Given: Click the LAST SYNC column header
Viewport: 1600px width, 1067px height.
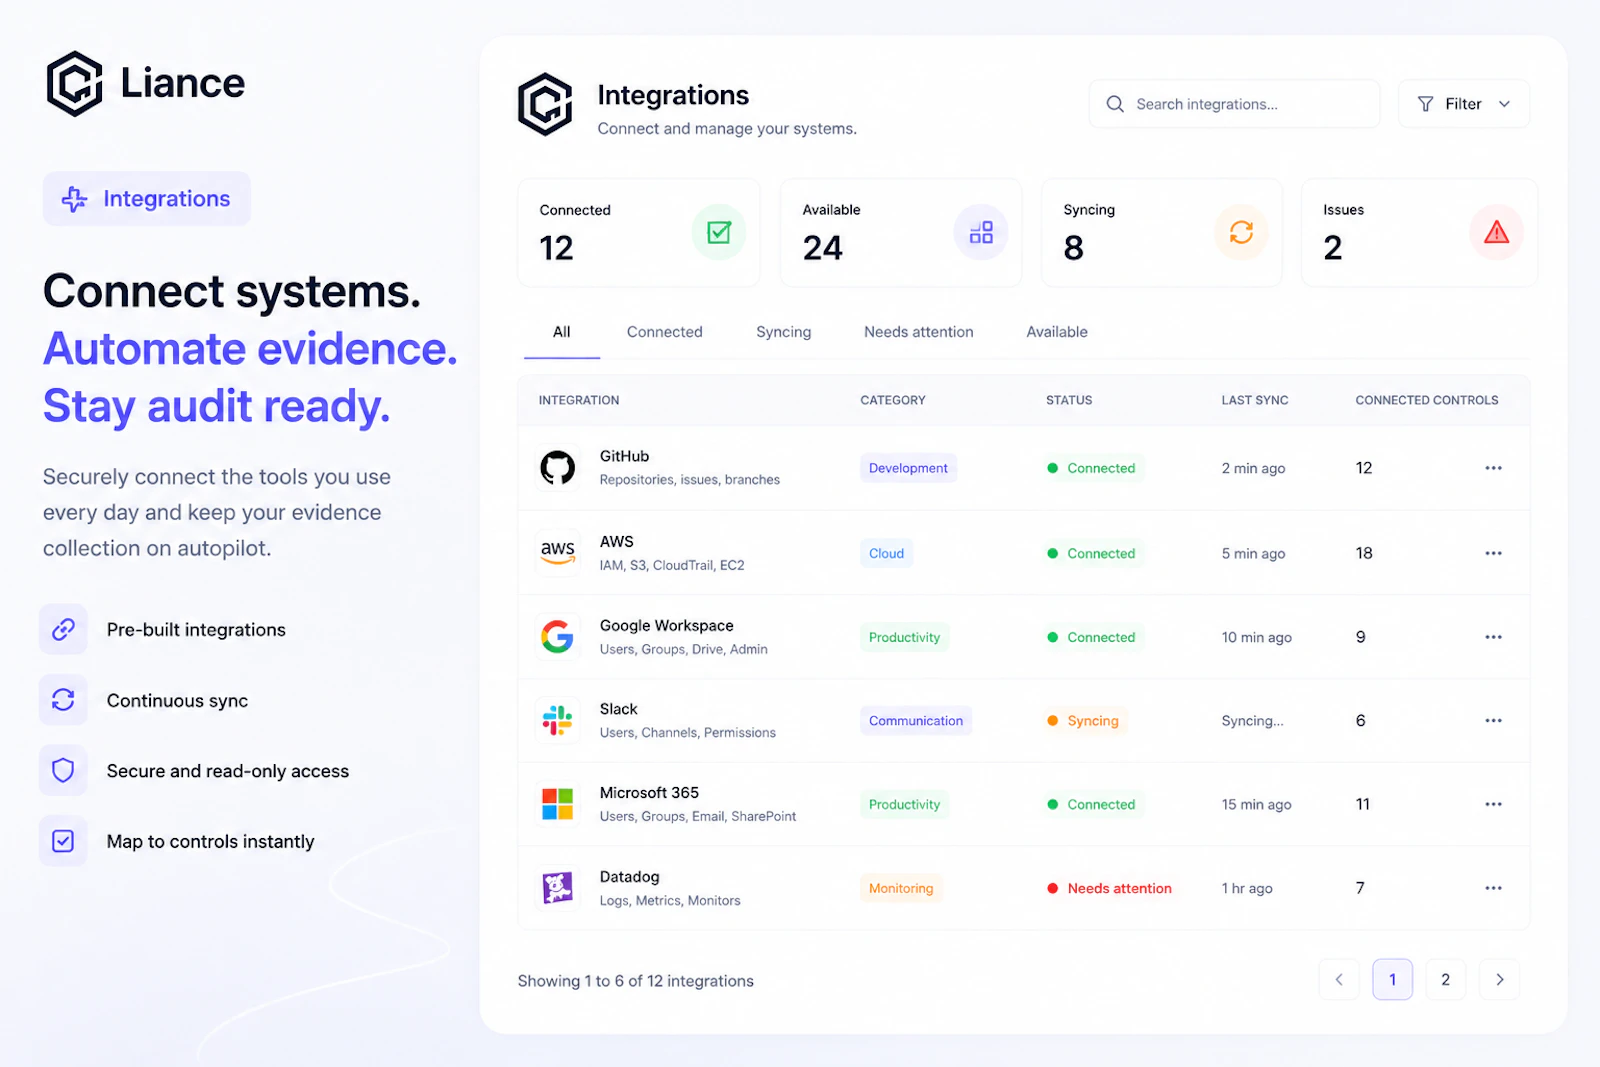Looking at the screenshot, I should (1255, 400).
